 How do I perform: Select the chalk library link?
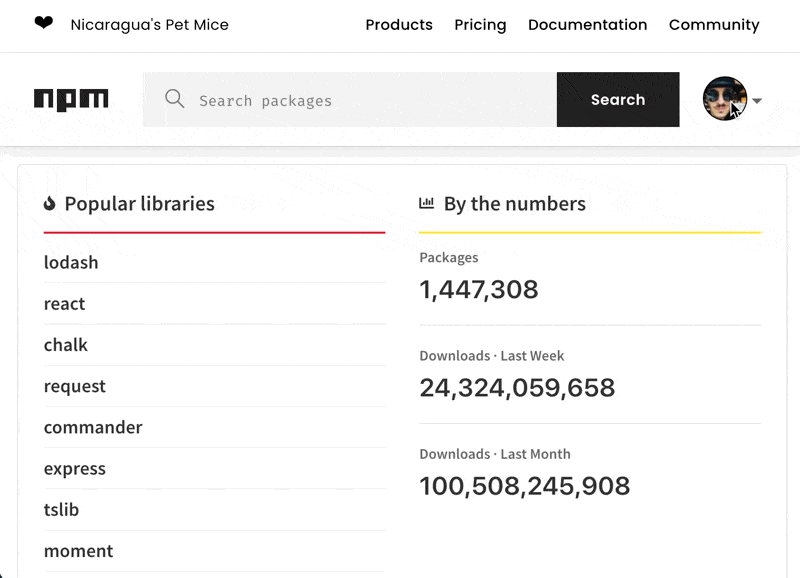click(x=65, y=344)
